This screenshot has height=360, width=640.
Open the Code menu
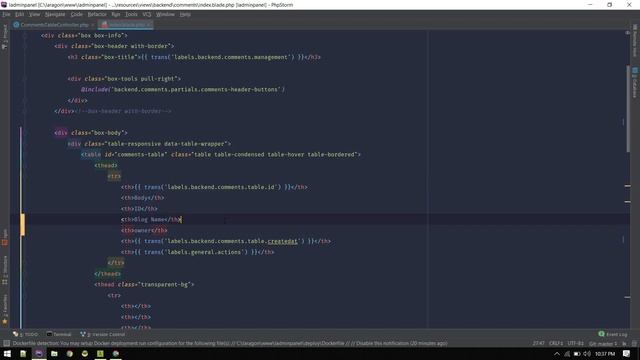pyautogui.click(x=77, y=14)
